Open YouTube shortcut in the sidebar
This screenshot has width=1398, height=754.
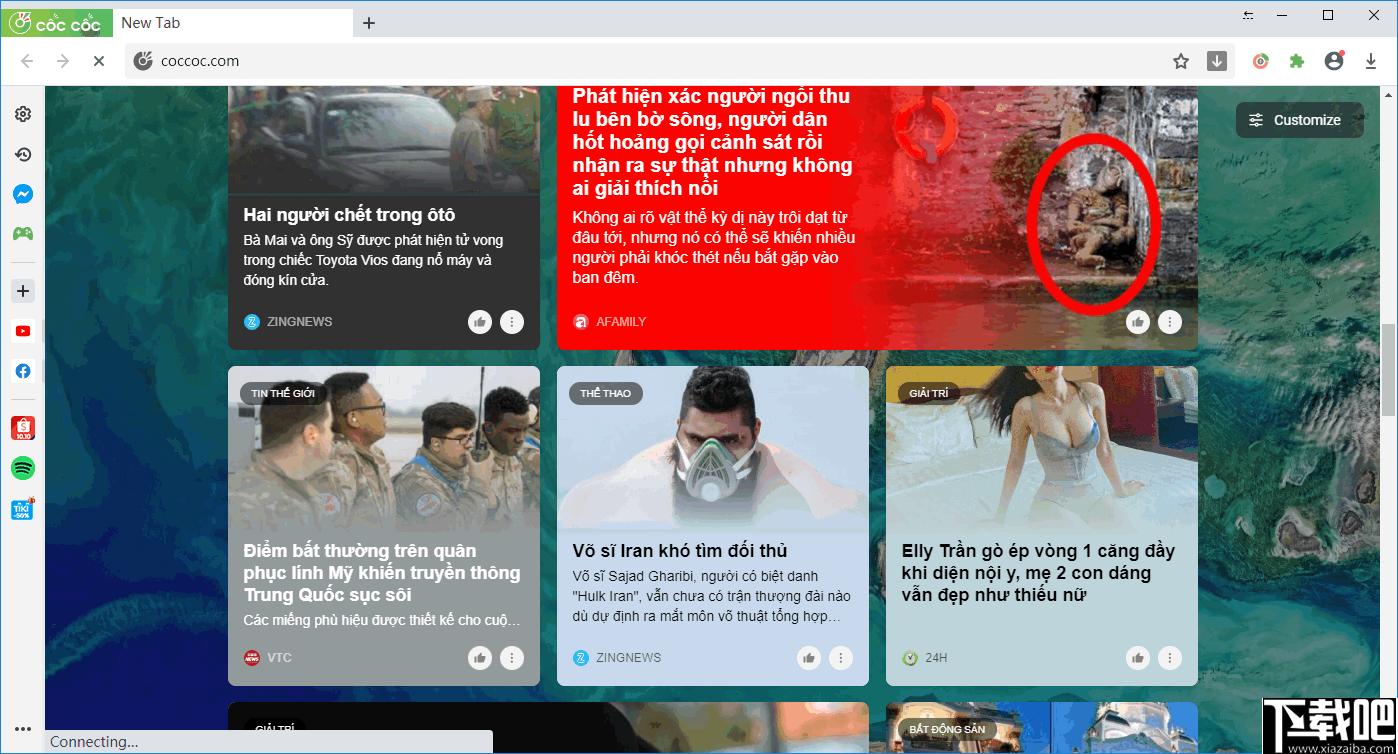23,331
